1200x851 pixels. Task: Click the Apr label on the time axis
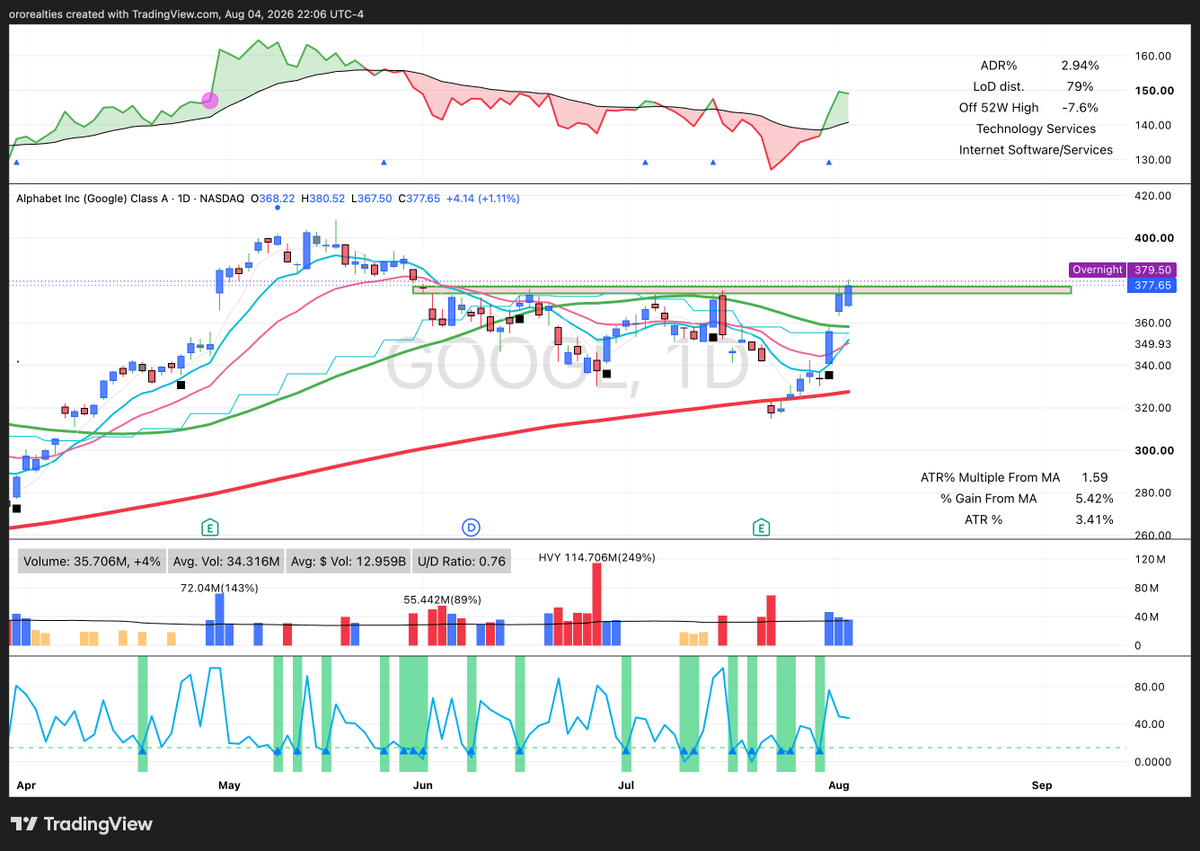(x=28, y=786)
